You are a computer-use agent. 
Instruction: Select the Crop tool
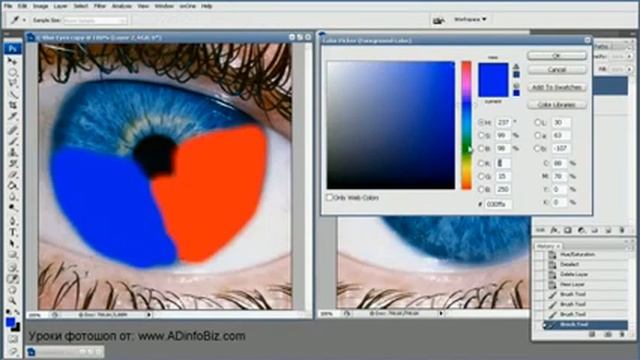tap(13, 105)
